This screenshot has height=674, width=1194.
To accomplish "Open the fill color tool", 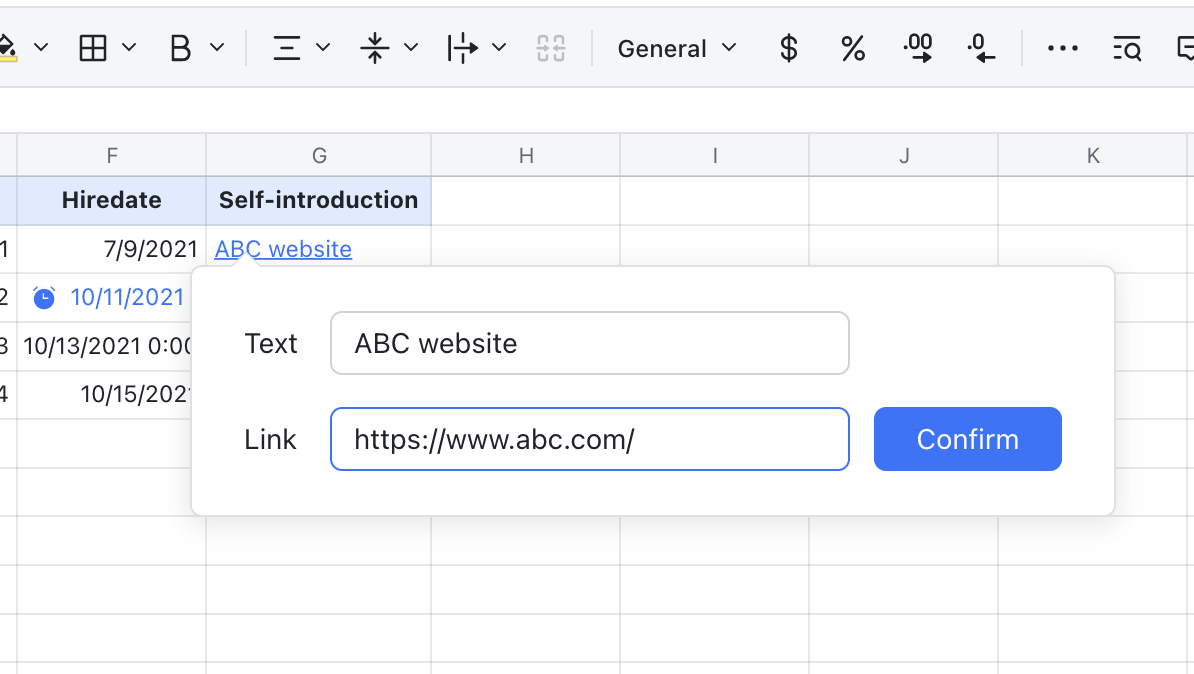I will click(8, 47).
